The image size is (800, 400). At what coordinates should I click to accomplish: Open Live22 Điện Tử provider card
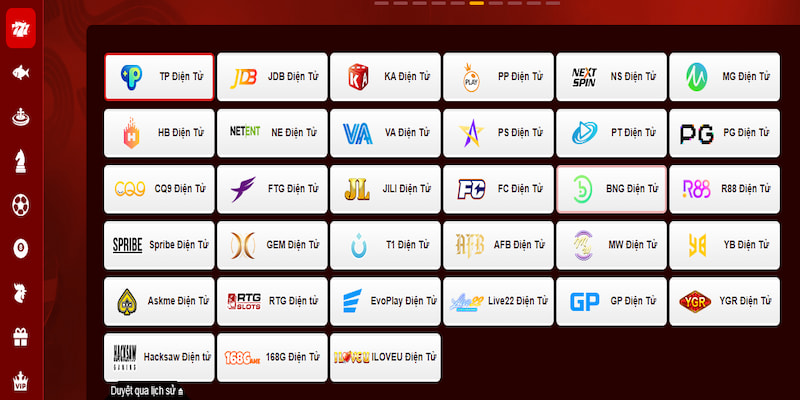[x=498, y=301]
